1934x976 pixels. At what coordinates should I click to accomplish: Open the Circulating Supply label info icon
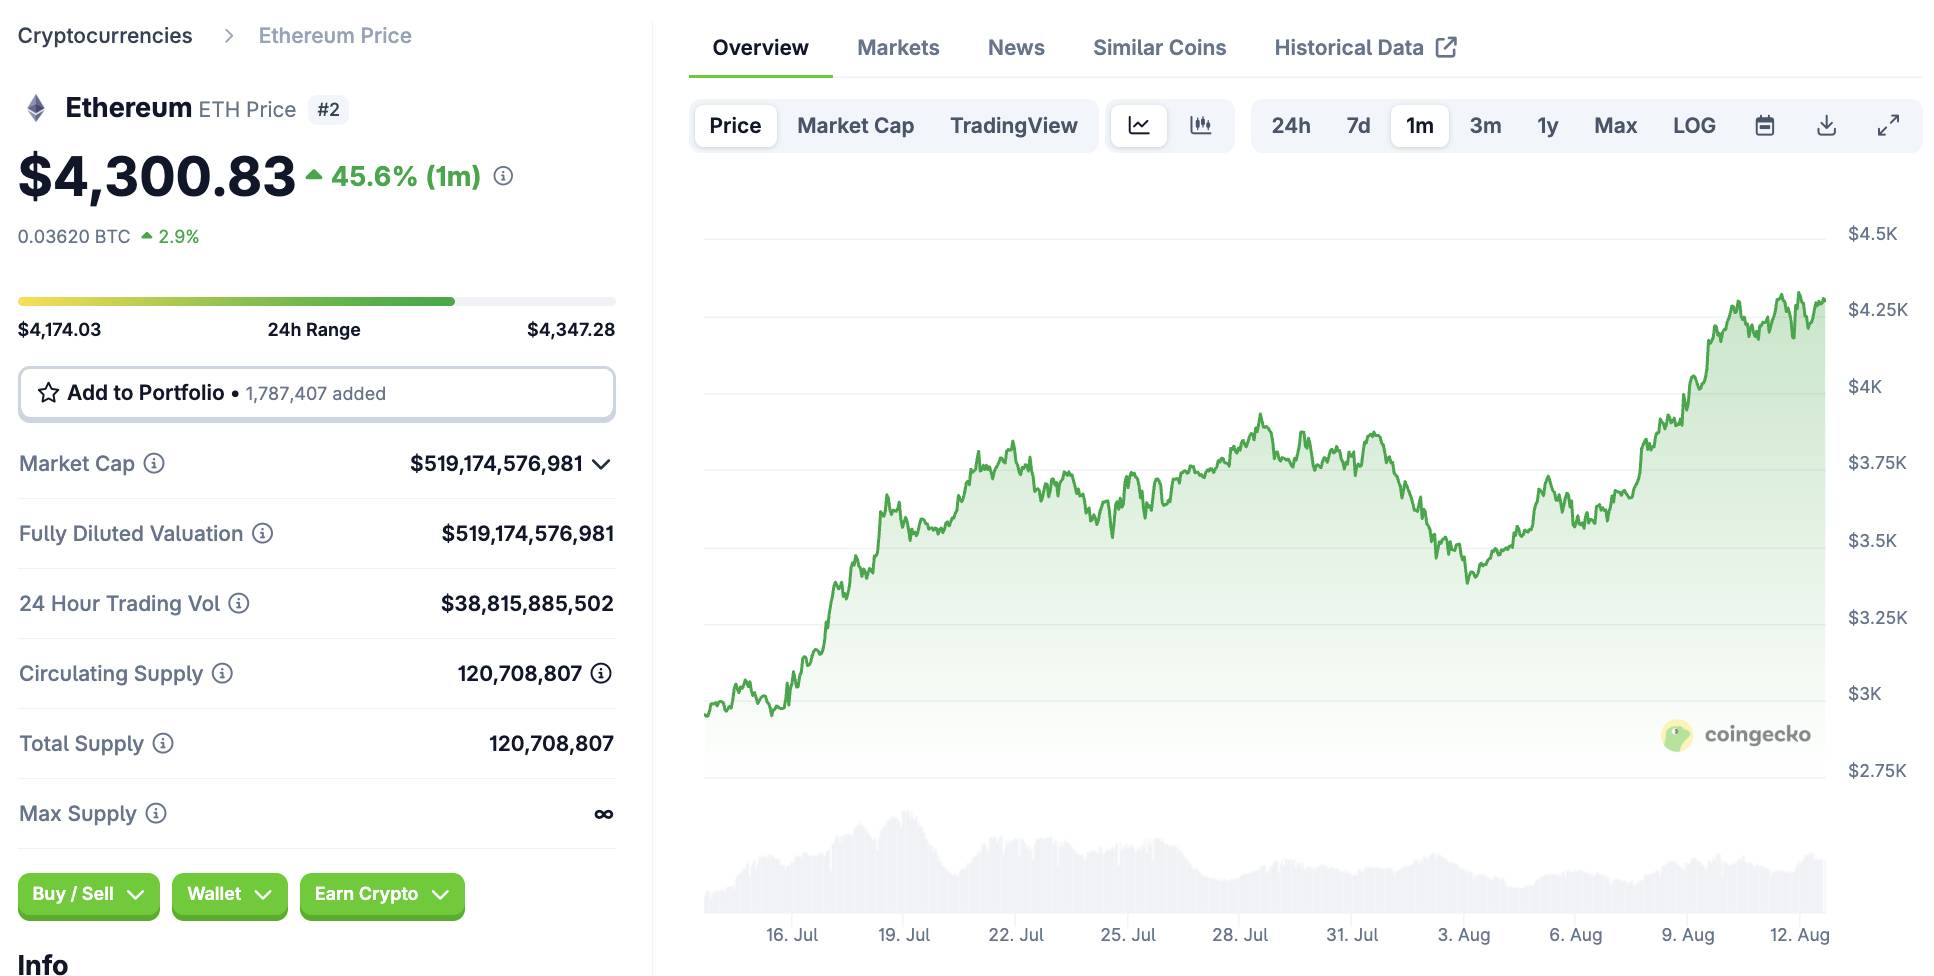coord(223,673)
